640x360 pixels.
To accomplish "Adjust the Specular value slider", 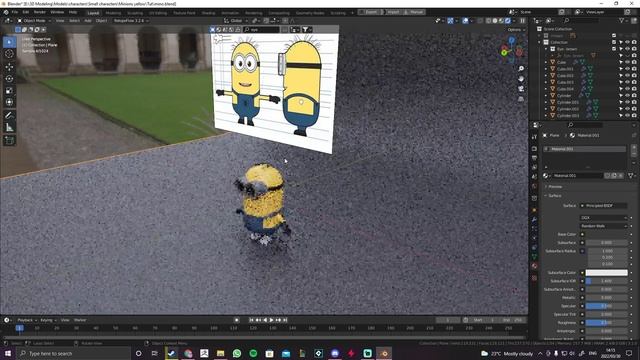I will [x=607, y=306].
